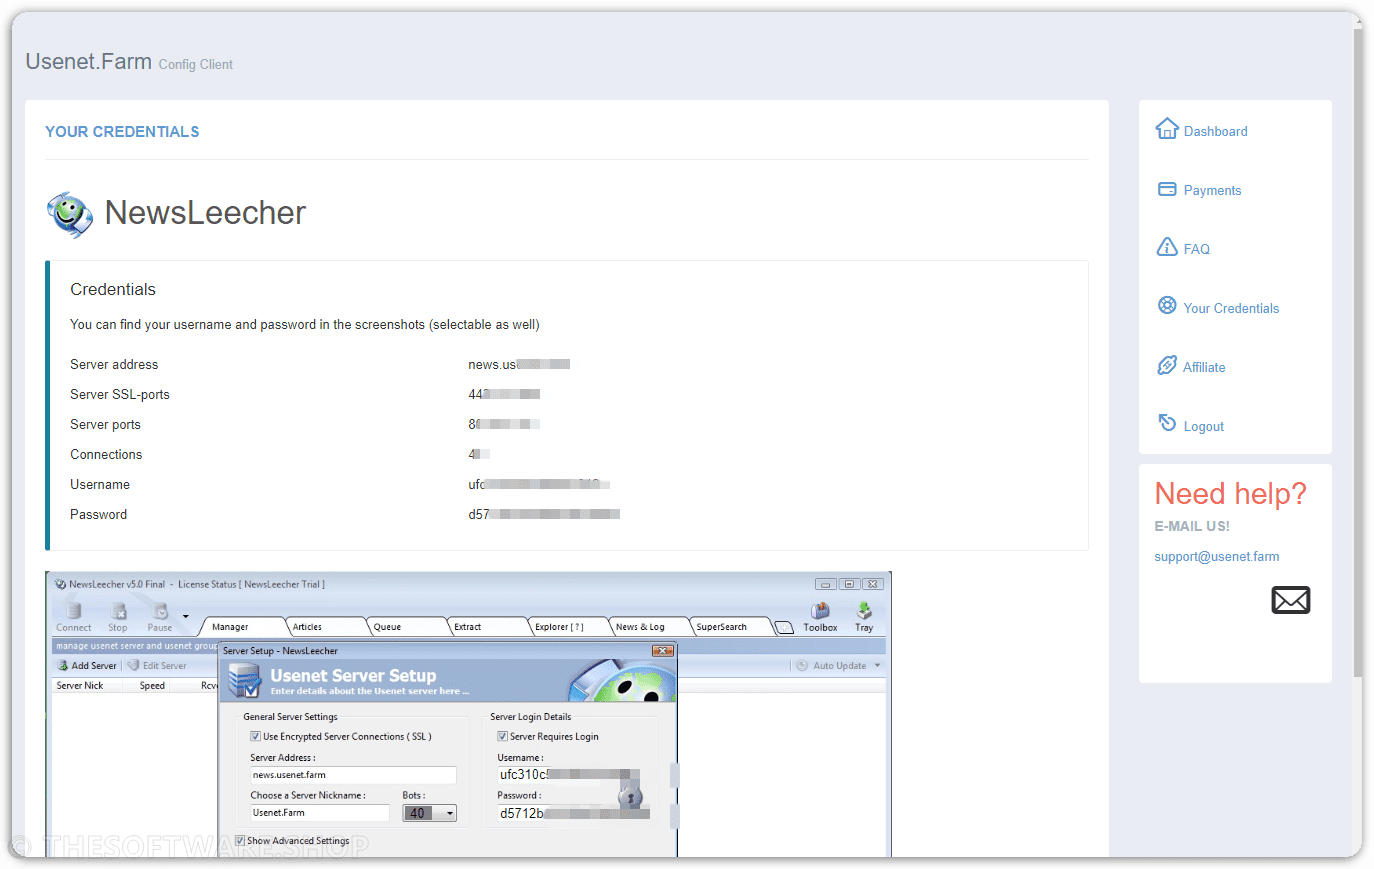This screenshot has height=869, width=1374.
Task: Click the Logout arrow icon
Action: point(1167,422)
